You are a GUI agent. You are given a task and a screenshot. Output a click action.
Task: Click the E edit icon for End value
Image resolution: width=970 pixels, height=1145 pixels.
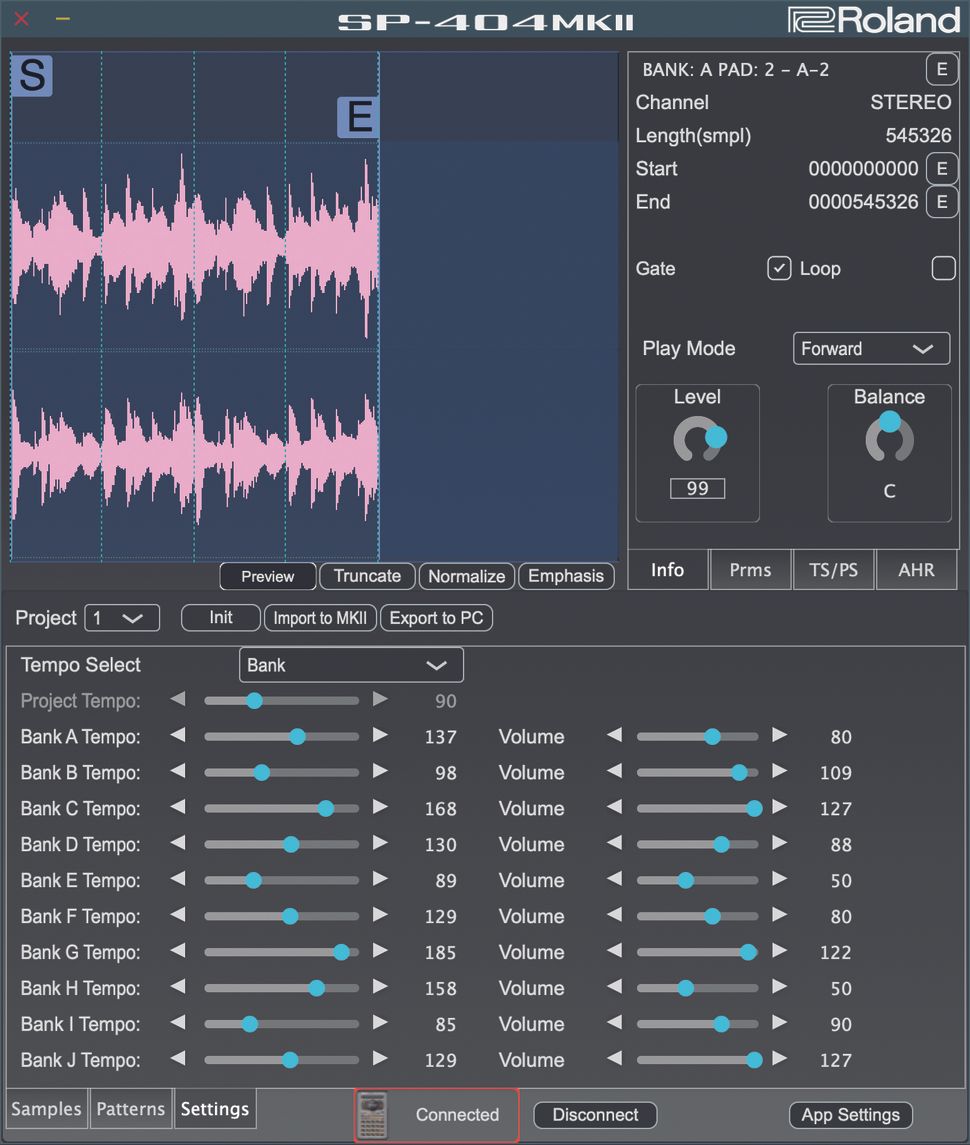[x=941, y=202]
